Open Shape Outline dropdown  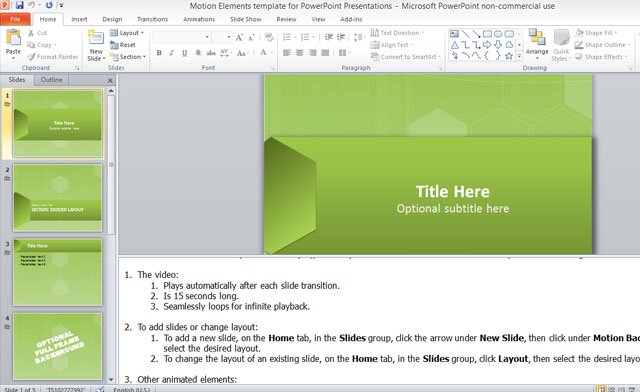[x=602, y=45]
